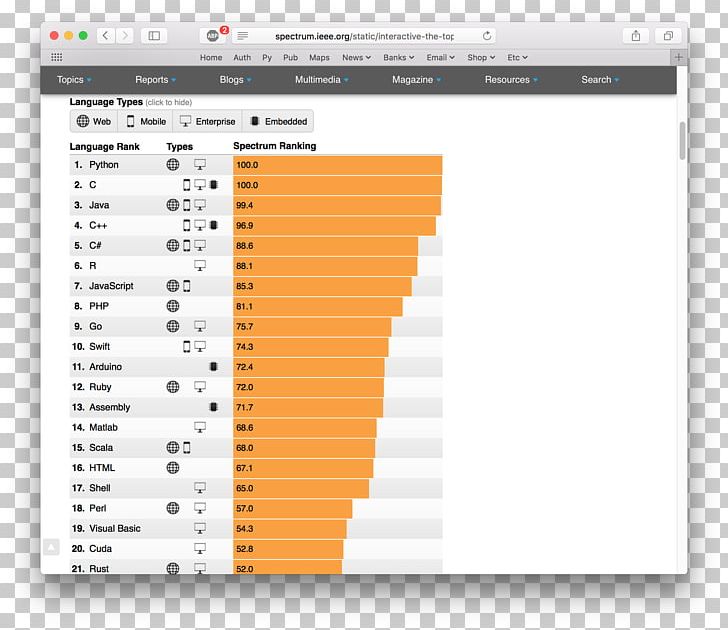This screenshot has height=630, width=728.
Task: Open the Shop bookmarks folder
Action: 481,58
